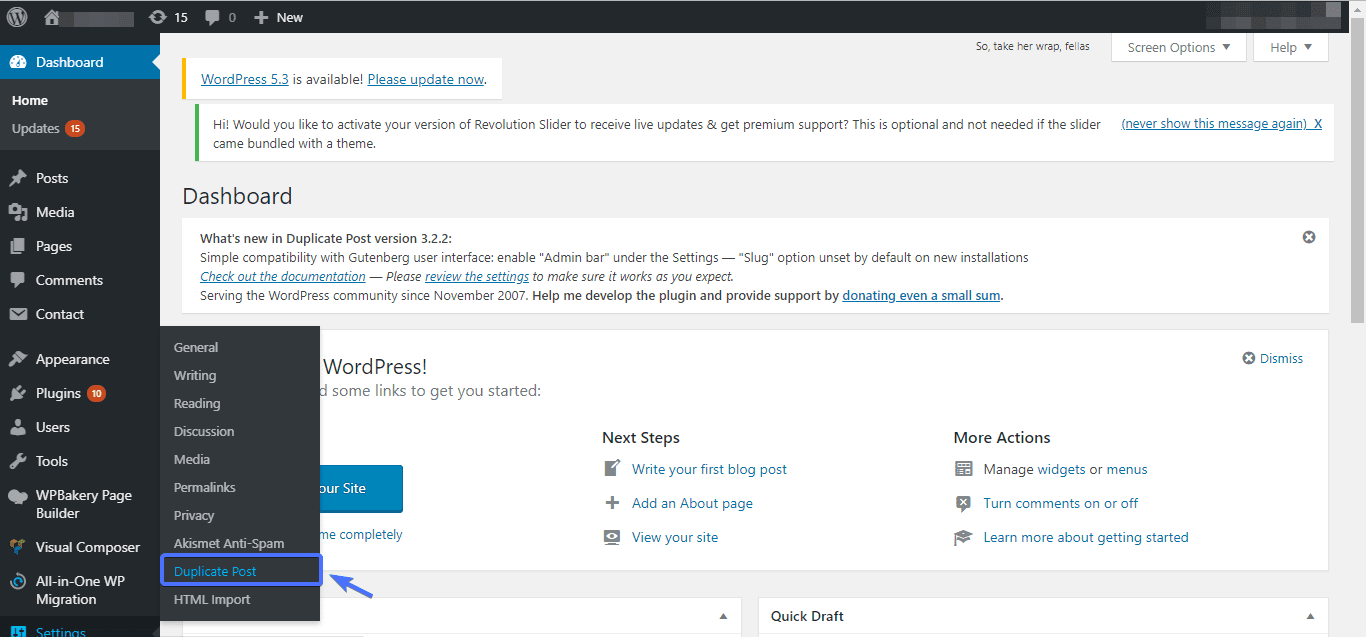Viewport: 1366px width, 637px height.
Task: Open Reading settings submenu item
Action: [x=197, y=403]
